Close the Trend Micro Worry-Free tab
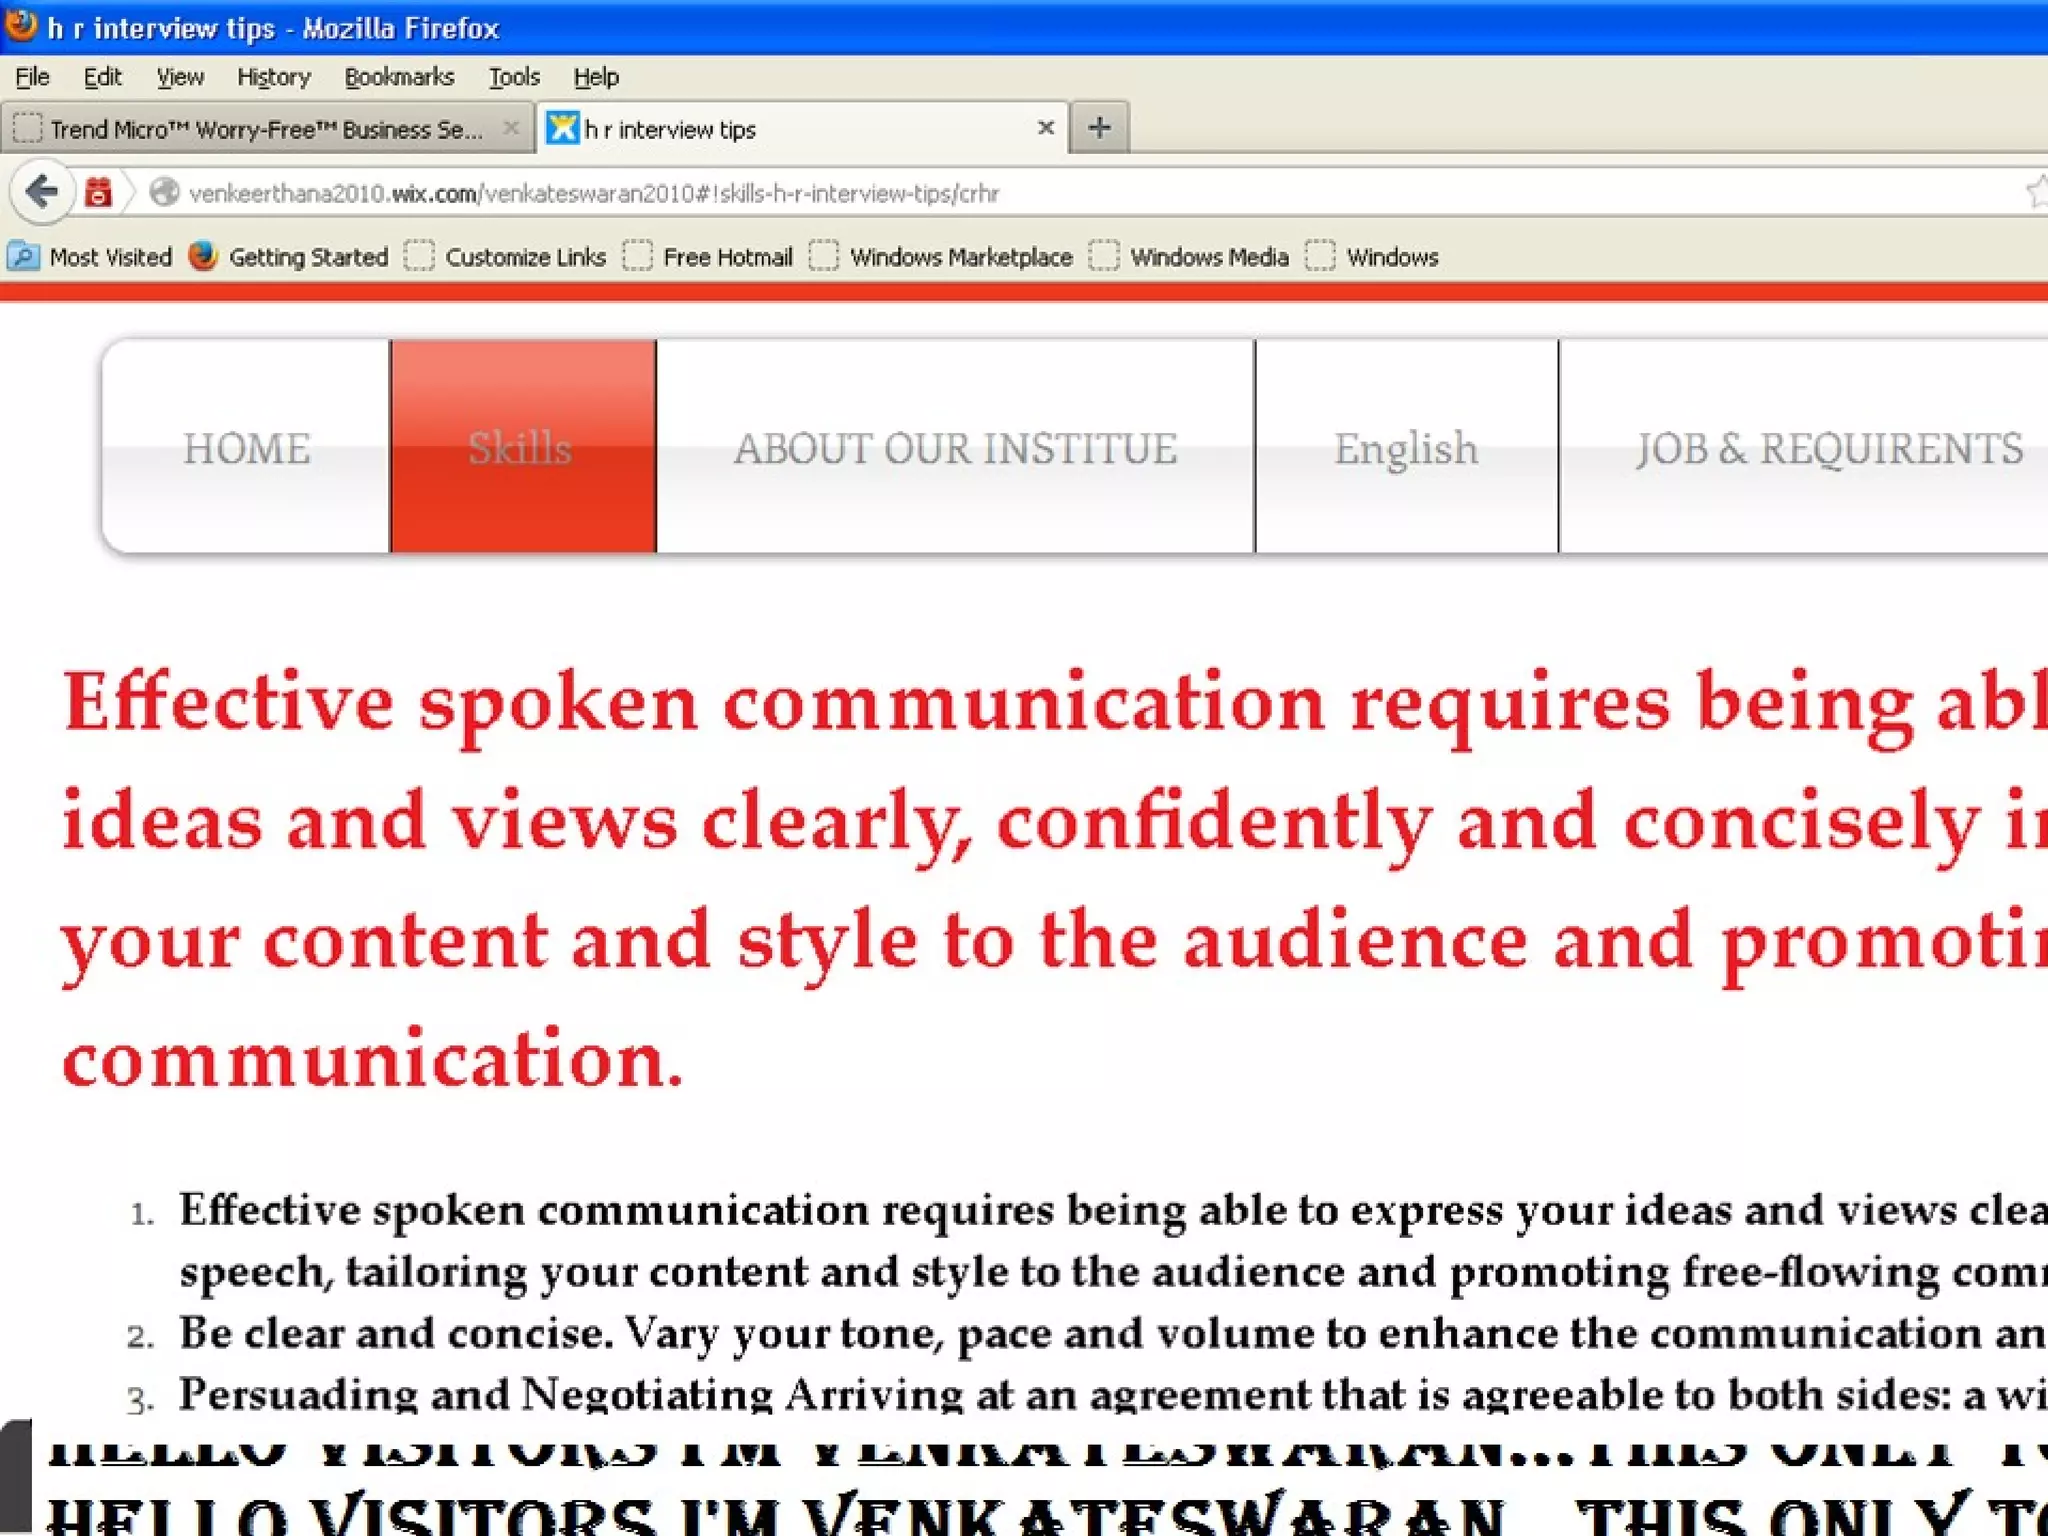2048x1536 pixels. click(x=511, y=128)
